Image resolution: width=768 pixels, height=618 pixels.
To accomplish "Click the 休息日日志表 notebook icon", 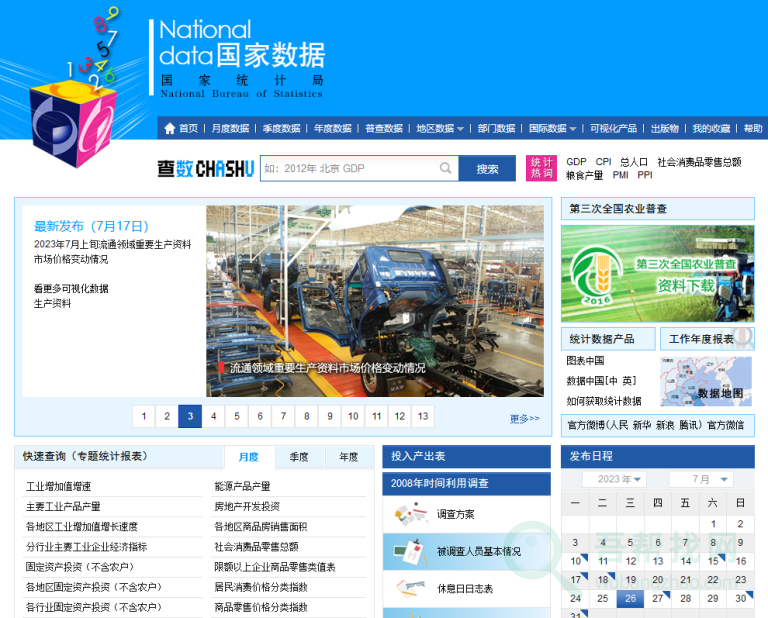I will pyautogui.click(x=409, y=588).
